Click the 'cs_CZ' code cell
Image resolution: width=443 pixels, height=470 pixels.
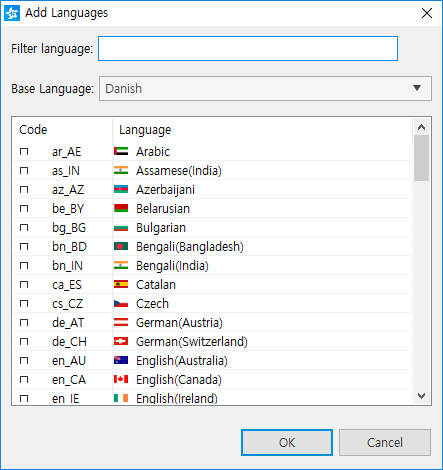[68, 304]
